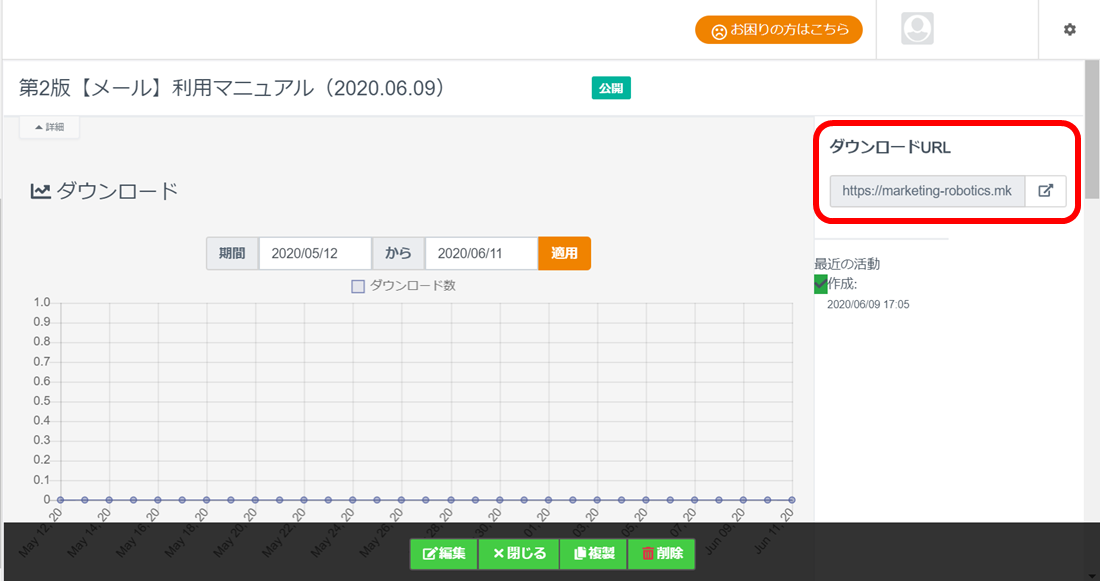Image resolution: width=1100 pixels, height=581 pixels.
Task: Click the start date field 2020/05/12
Action: (315, 253)
